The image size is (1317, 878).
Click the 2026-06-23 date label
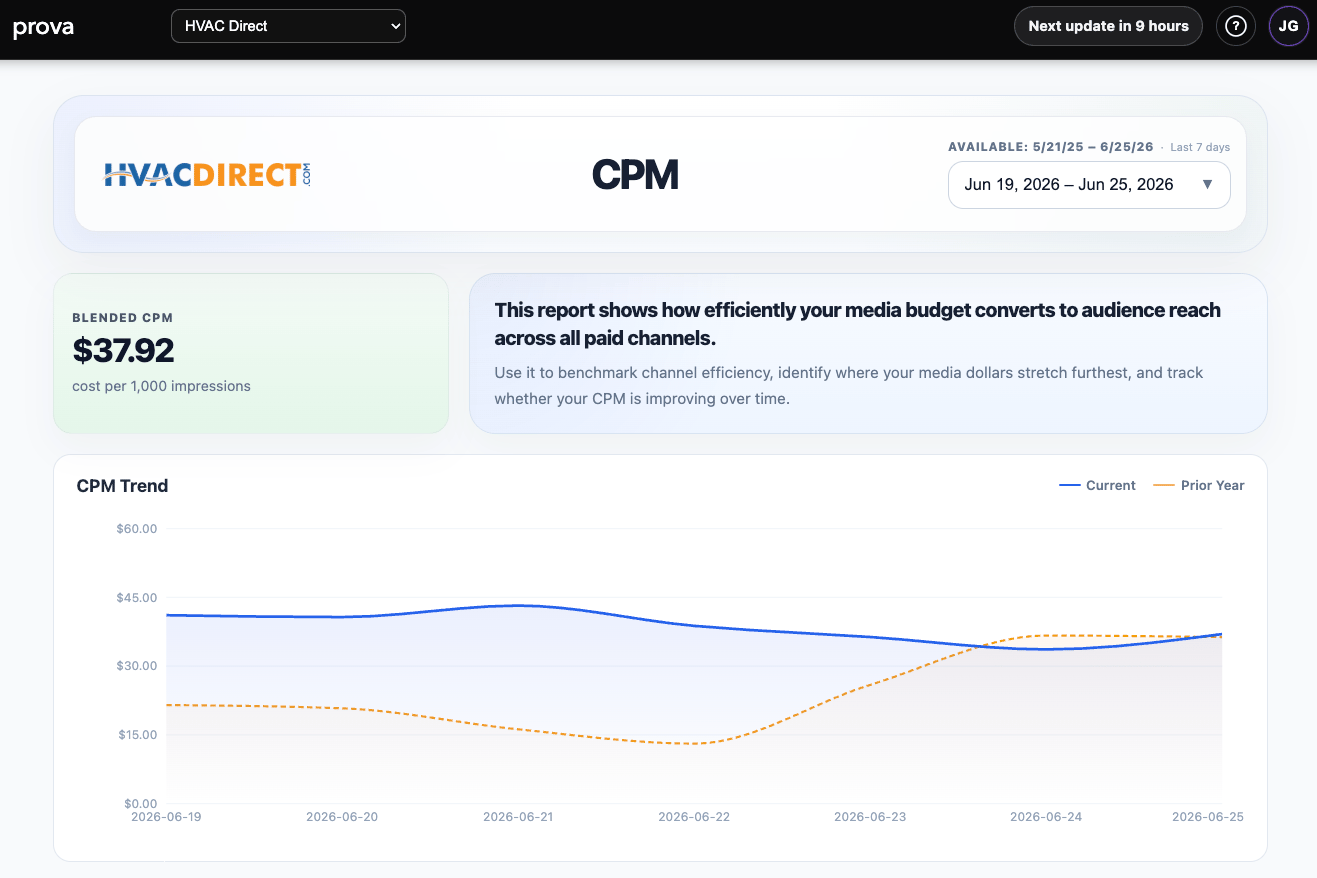[x=870, y=817]
